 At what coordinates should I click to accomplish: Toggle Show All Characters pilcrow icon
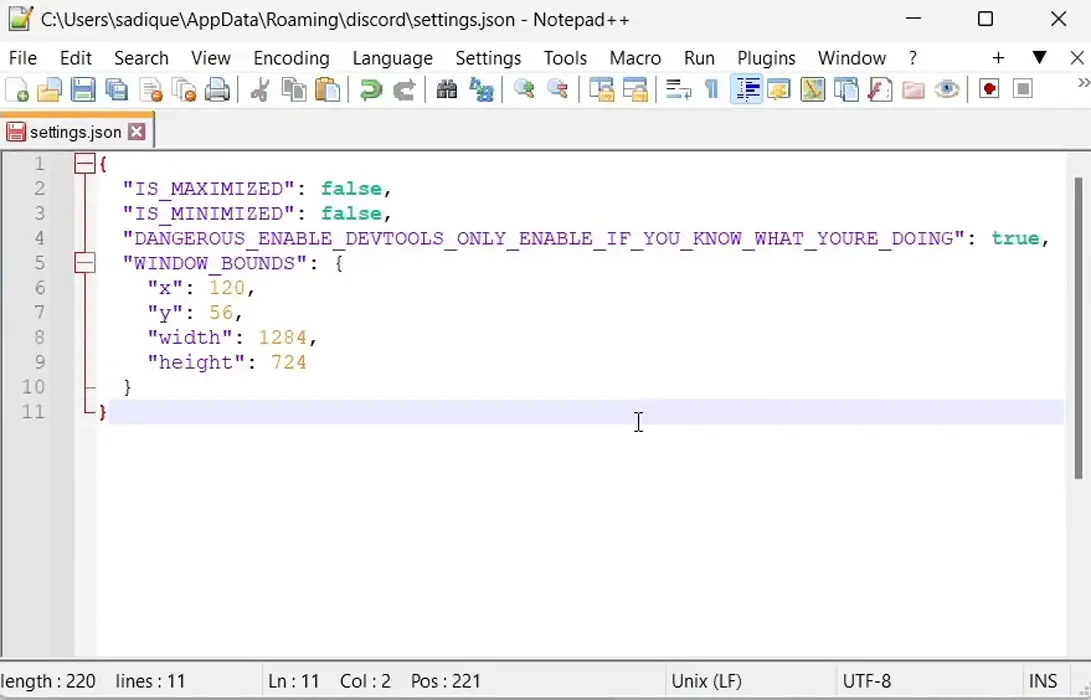pyautogui.click(x=711, y=90)
